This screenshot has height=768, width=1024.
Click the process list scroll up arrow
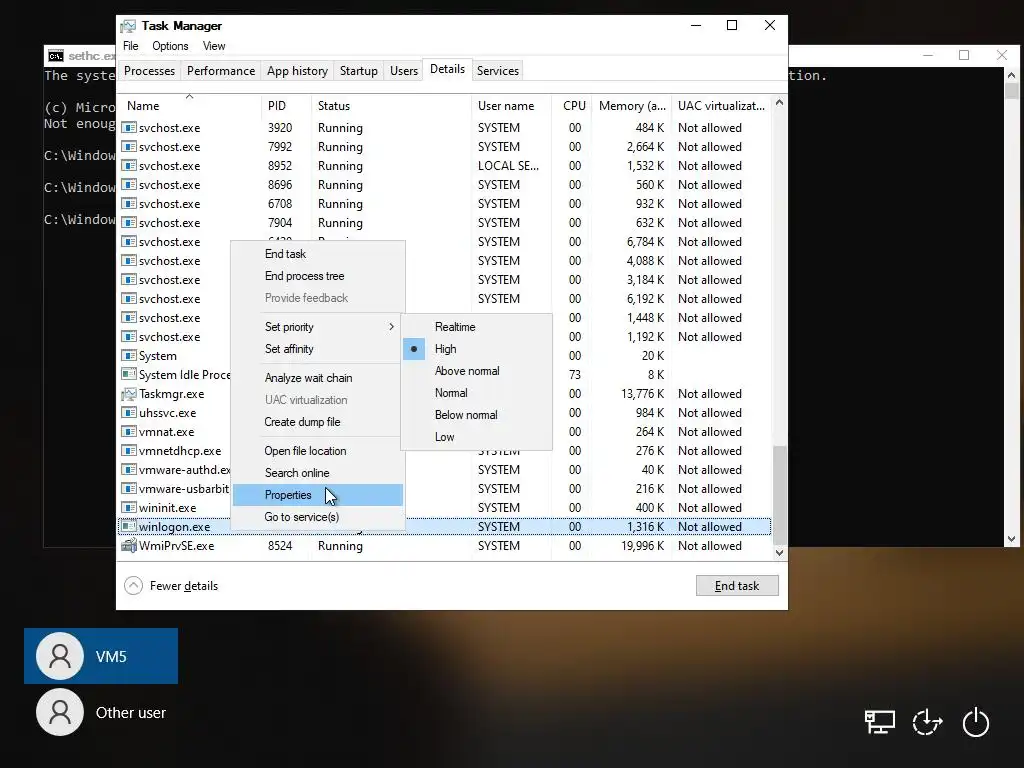[x=779, y=103]
